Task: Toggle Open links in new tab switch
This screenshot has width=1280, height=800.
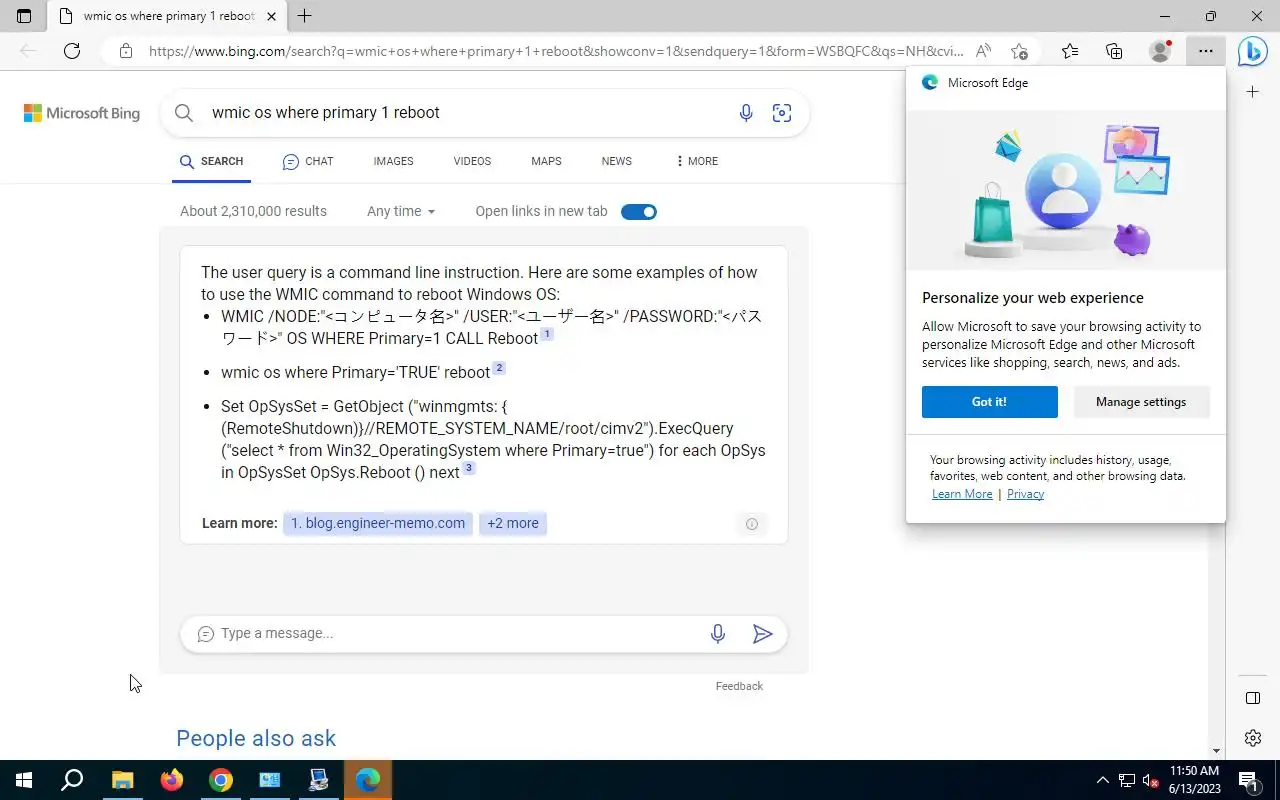Action: (x=639, y=212)
